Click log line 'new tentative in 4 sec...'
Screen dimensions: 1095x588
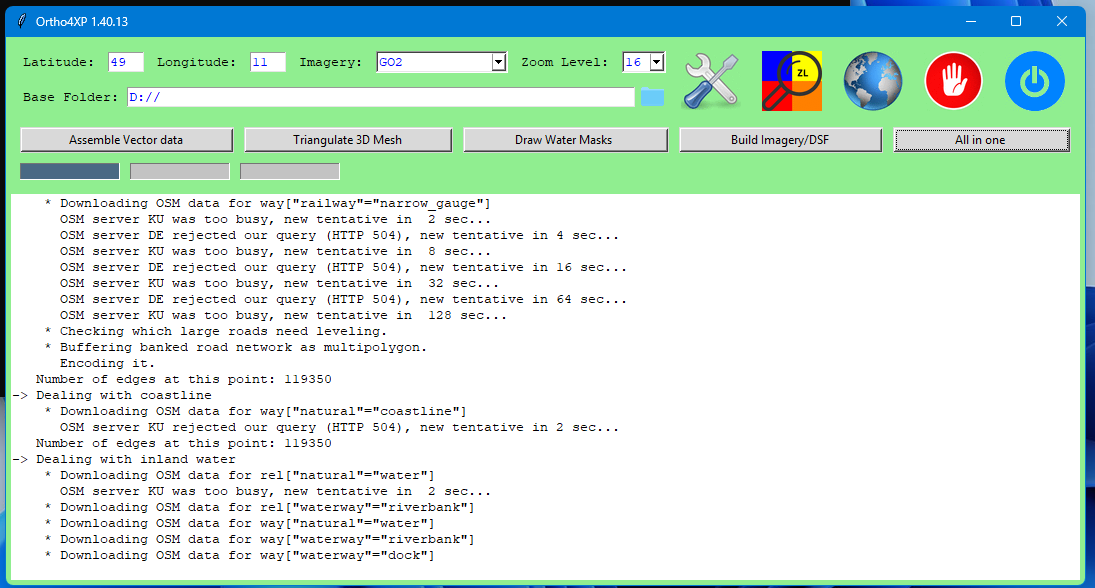pos(339,235)
